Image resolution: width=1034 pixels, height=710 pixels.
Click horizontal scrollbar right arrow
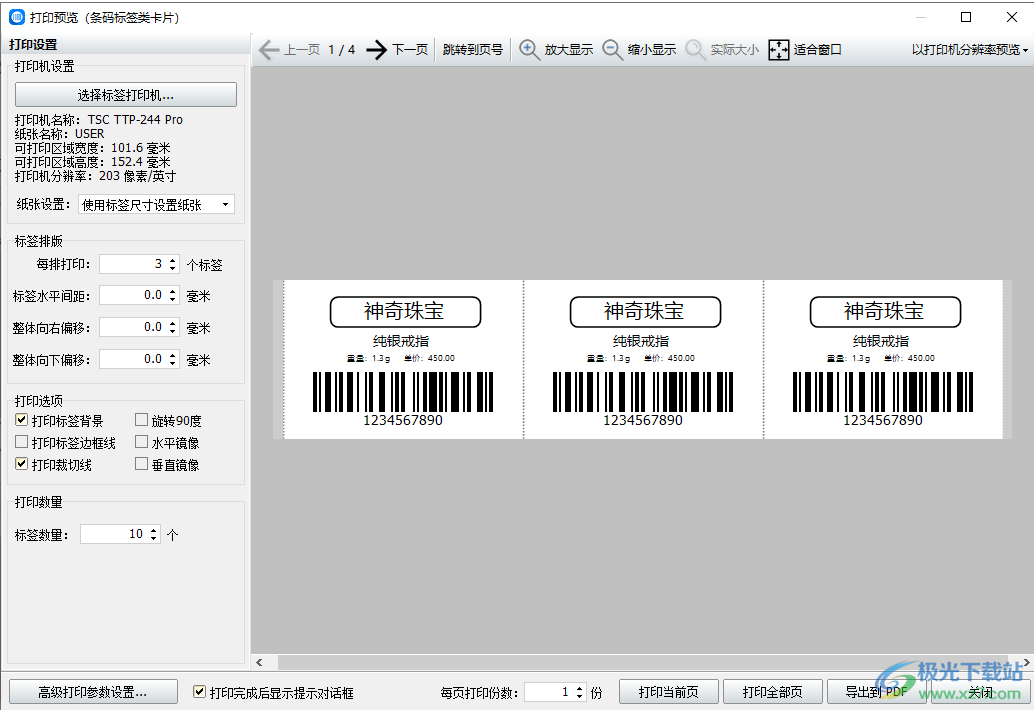pyautogui.click(x=1026, y=662)
